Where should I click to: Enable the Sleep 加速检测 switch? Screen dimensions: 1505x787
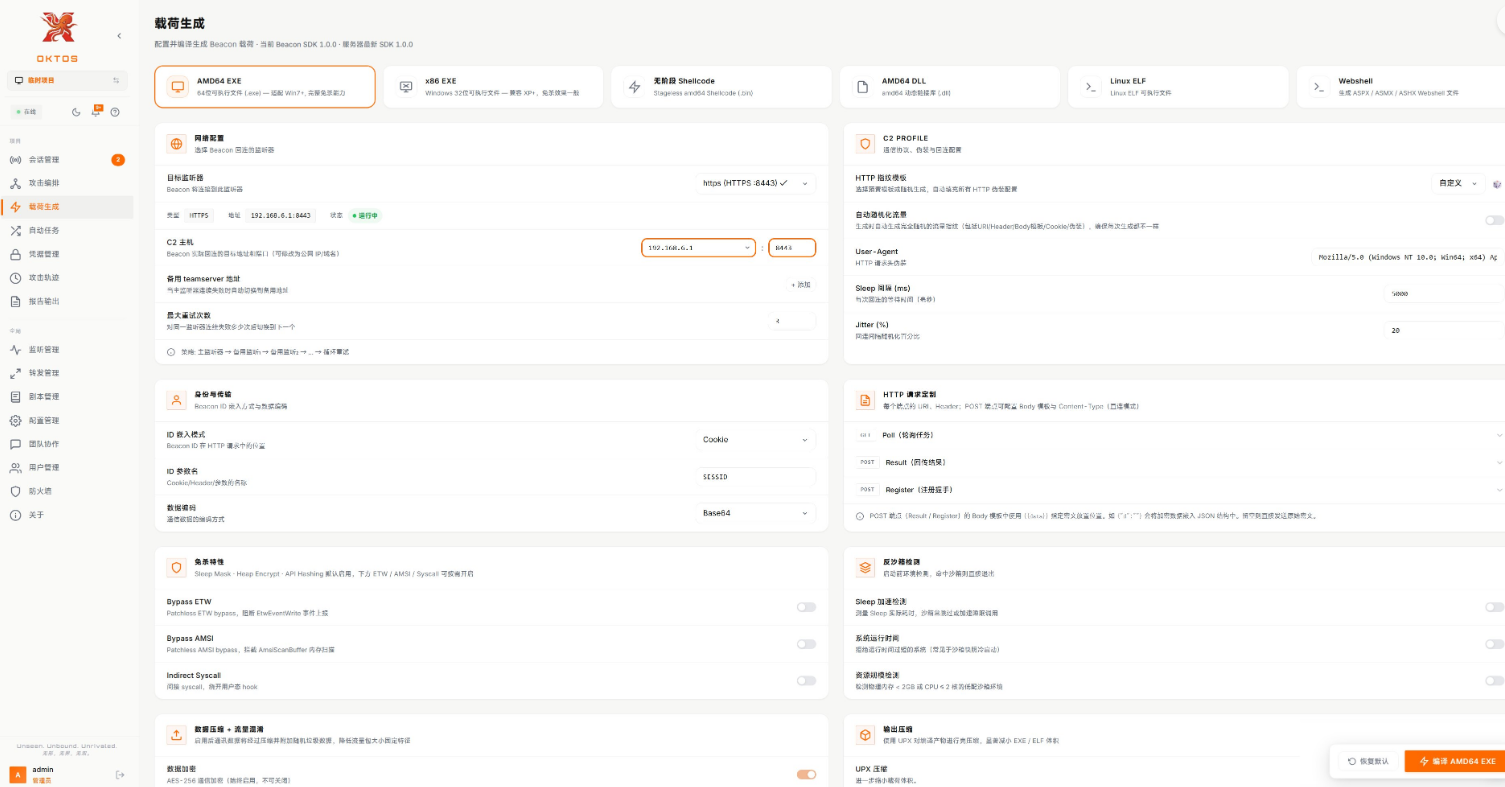[x=1494, y=607]
